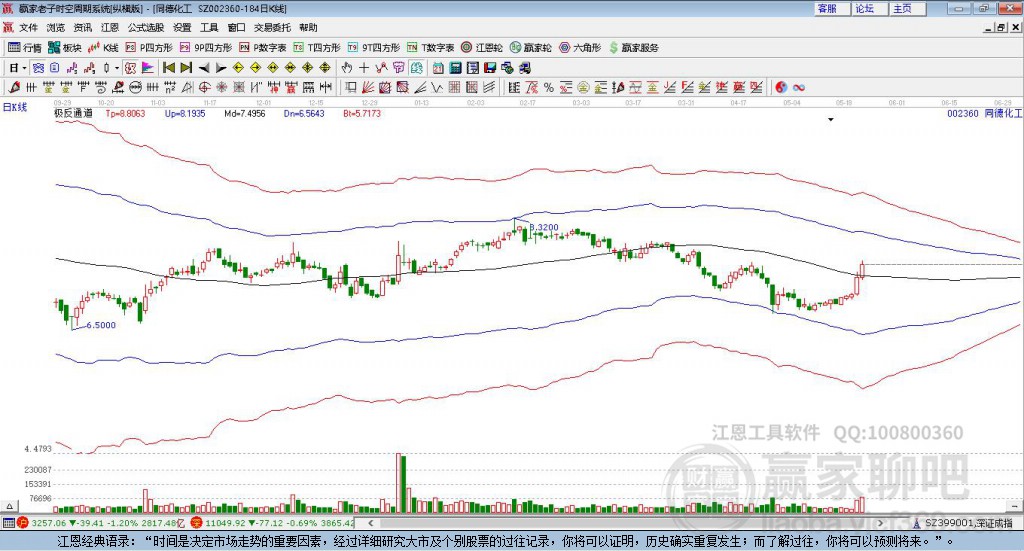1024x551 pixels.
Task: Click the red-blue yin-yang icon
Action: tap(781, 87)
